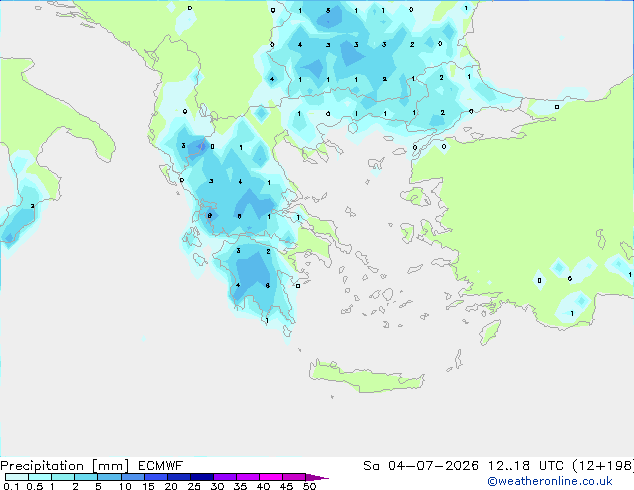Screen dimensions: 634x490
Task: Click the '50' legend scale label
Action: click(309, 486)
